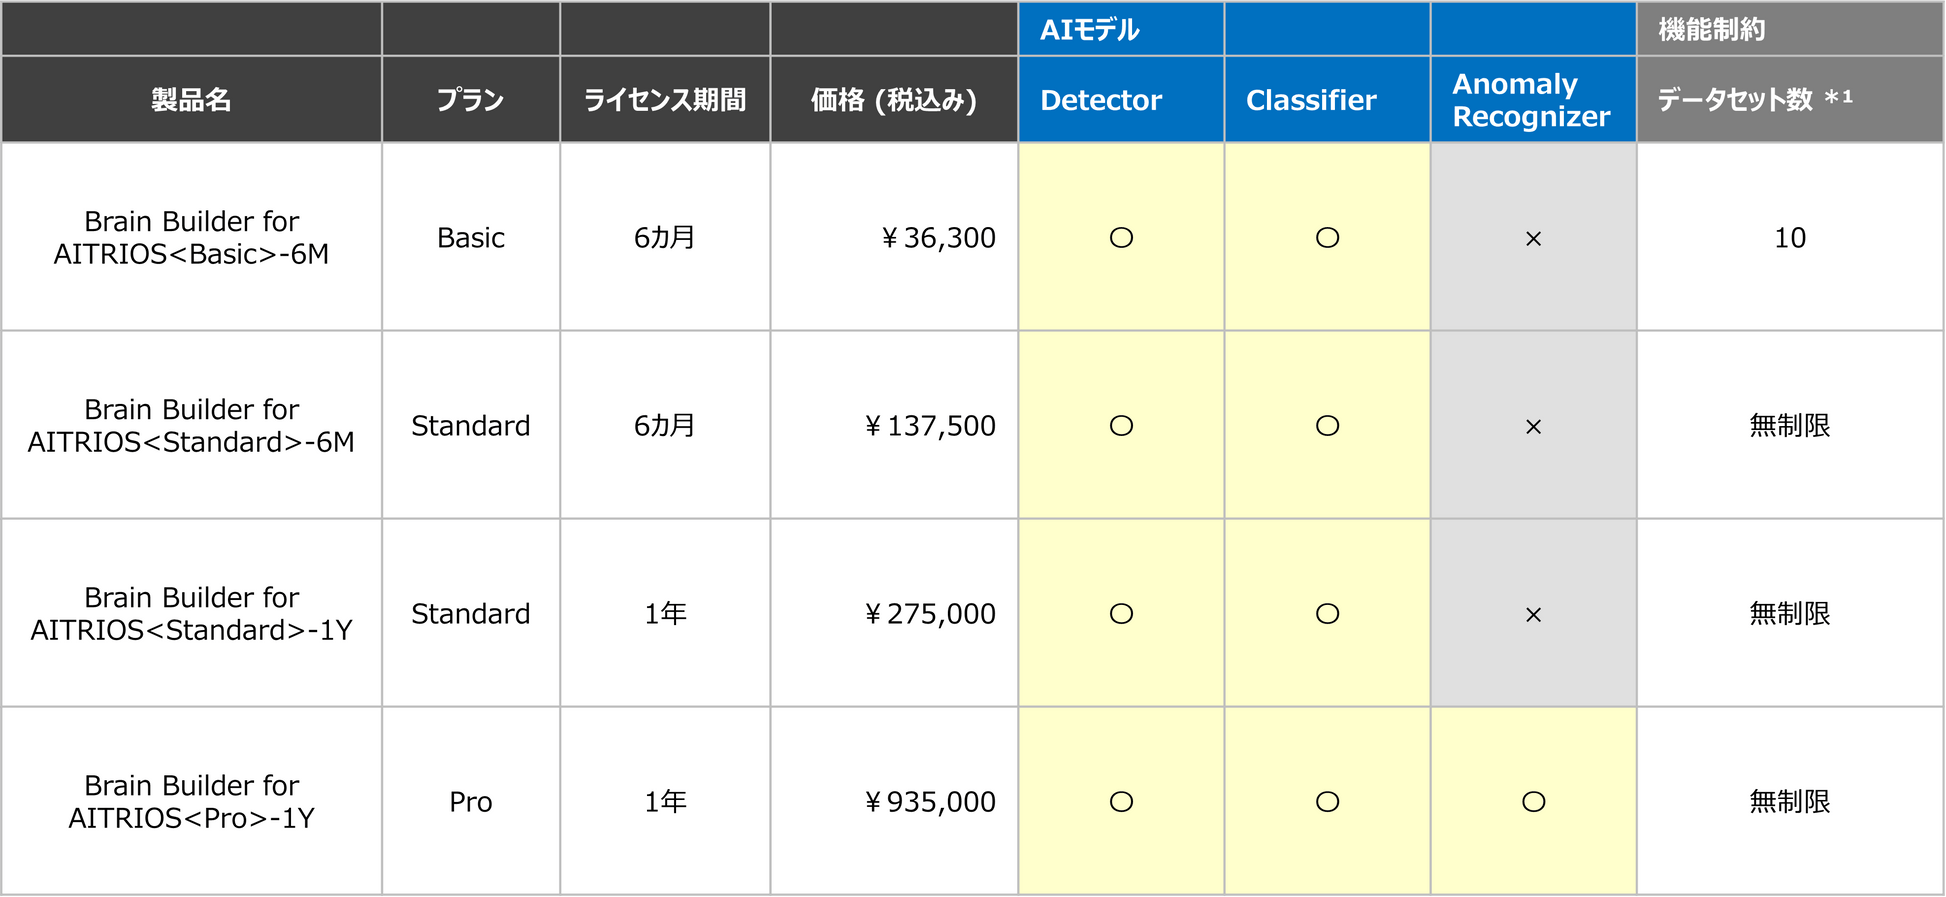Click the 機能制約 group header
Screen dimensions: 1946x897
pyautogui.click(x=1711, y=30)
